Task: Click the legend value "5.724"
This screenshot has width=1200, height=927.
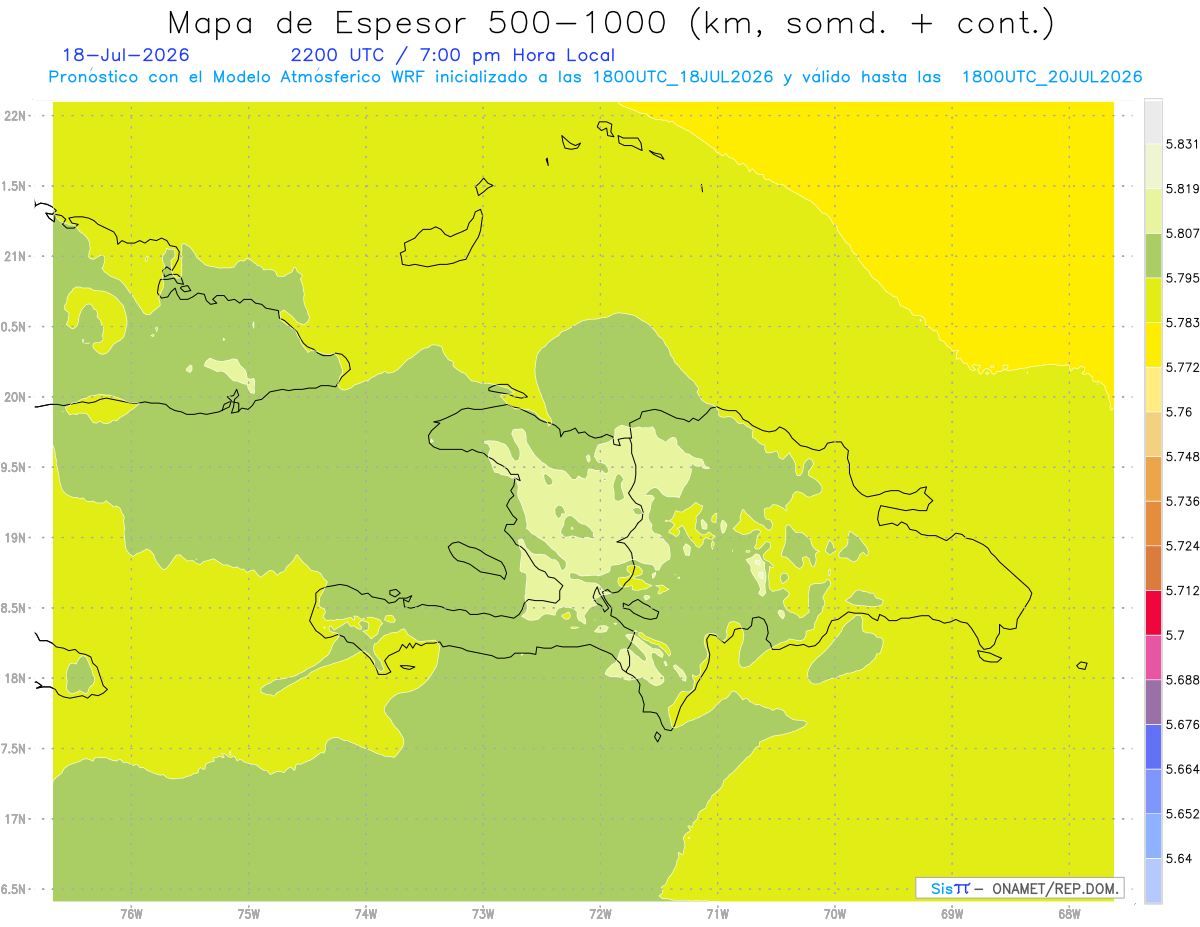Action: tap(1182, 546)
